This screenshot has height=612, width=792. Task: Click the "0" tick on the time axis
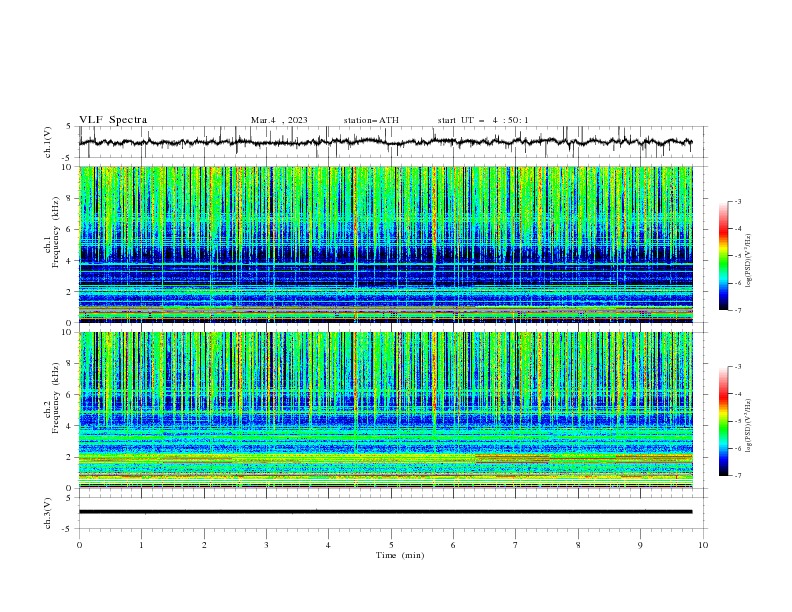coord(79,545)
